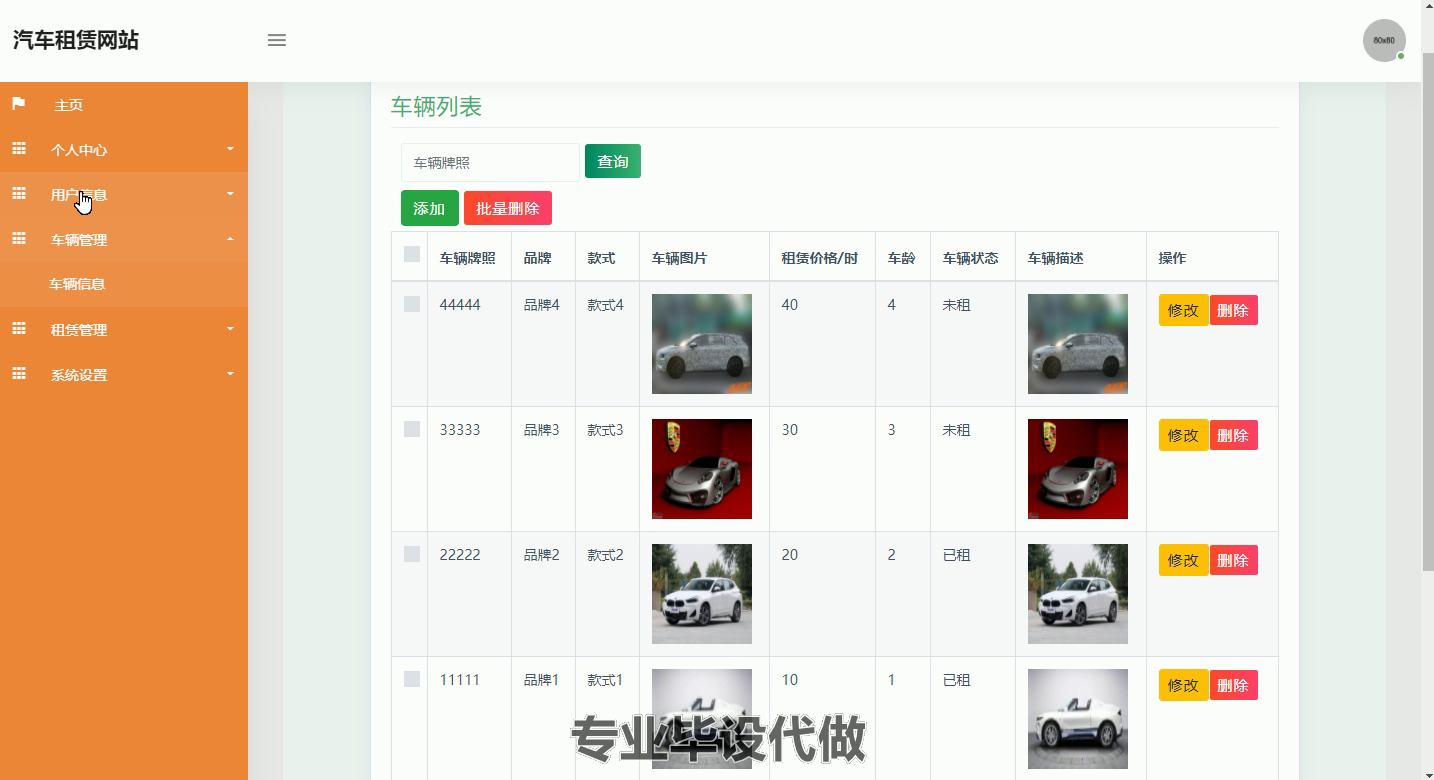Click 修改 for vehicle 22222

[x=1183, y=560]
